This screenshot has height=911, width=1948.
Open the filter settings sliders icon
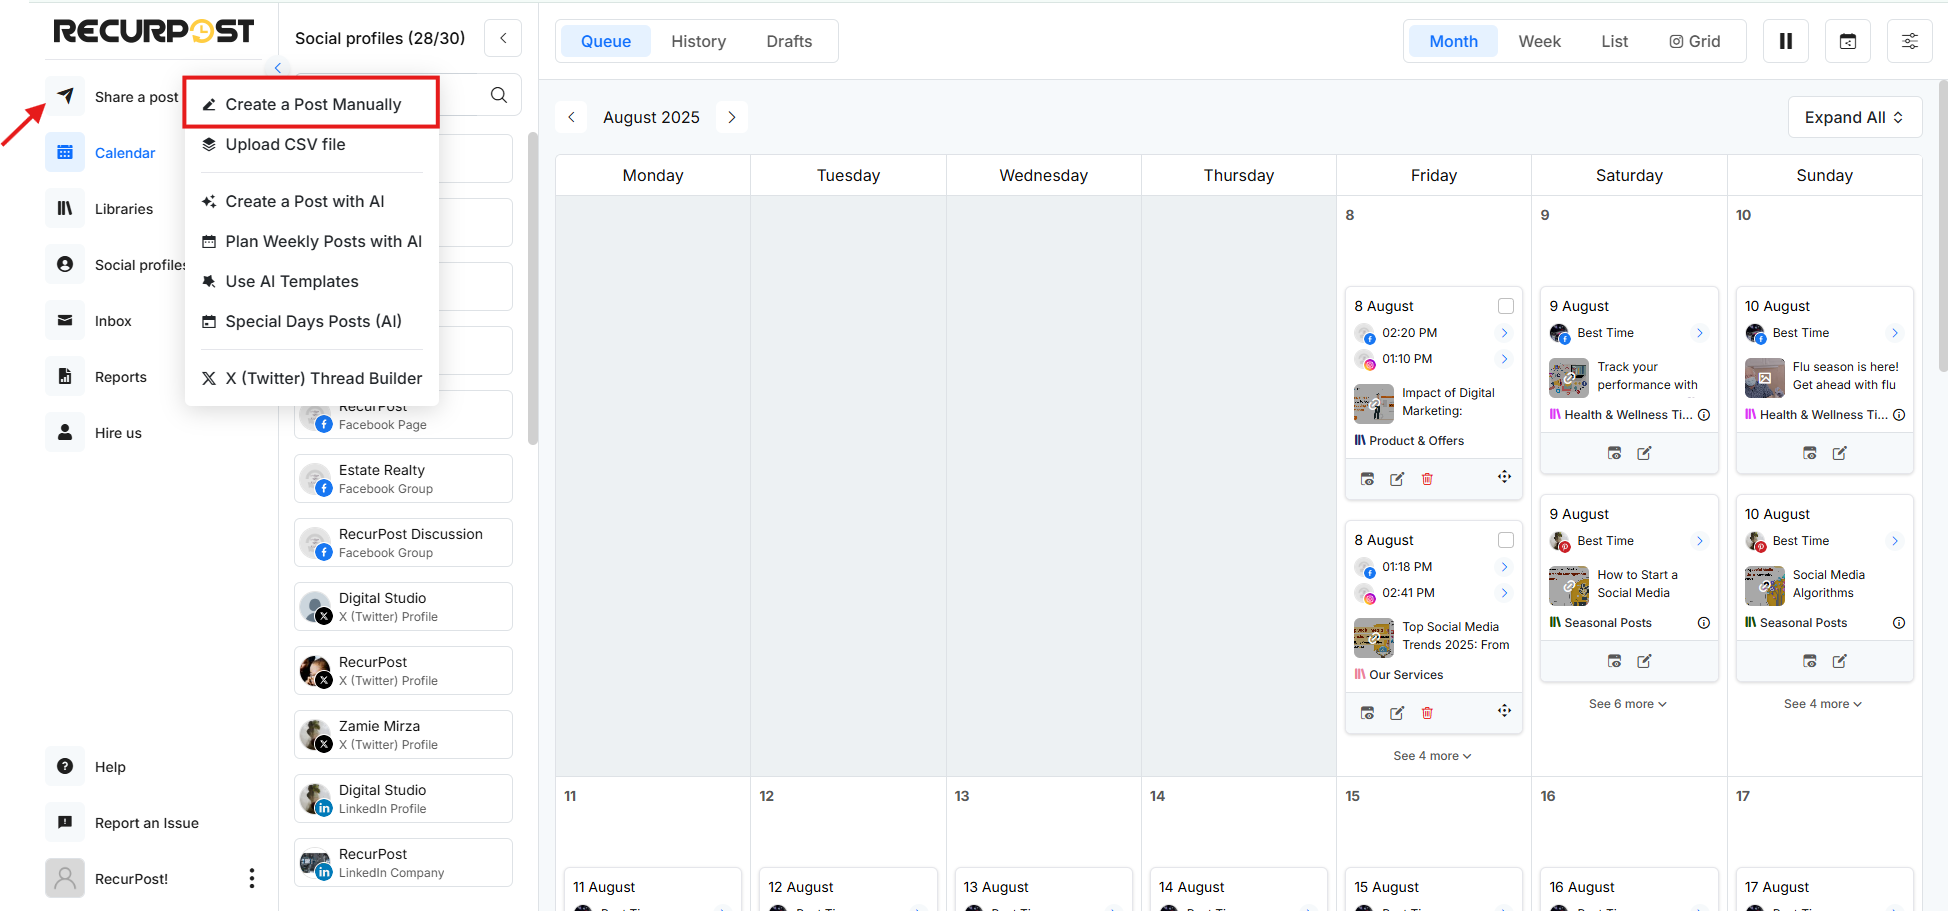pyautogui.click(x=1910, y=41)
